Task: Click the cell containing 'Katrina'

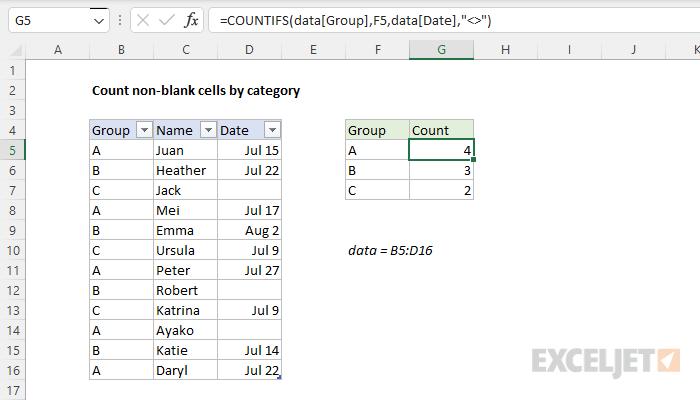Action: [x=186, y=310]
